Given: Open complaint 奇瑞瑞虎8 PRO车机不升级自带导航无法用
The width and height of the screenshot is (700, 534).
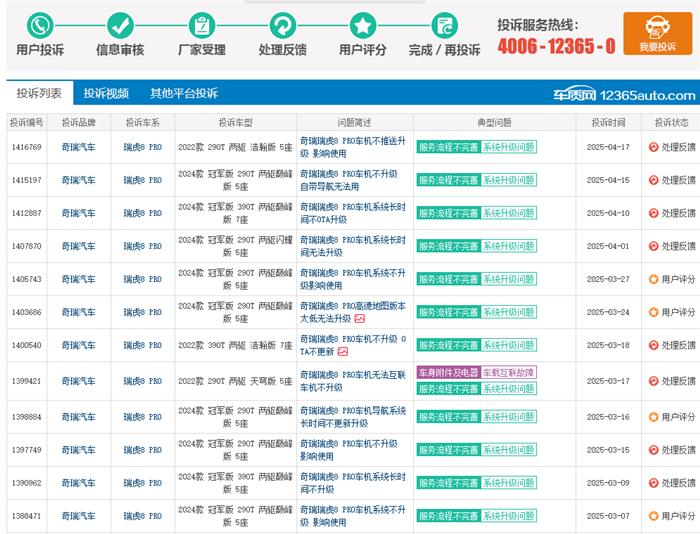Looking at the screenshot, I should point(349,180).
